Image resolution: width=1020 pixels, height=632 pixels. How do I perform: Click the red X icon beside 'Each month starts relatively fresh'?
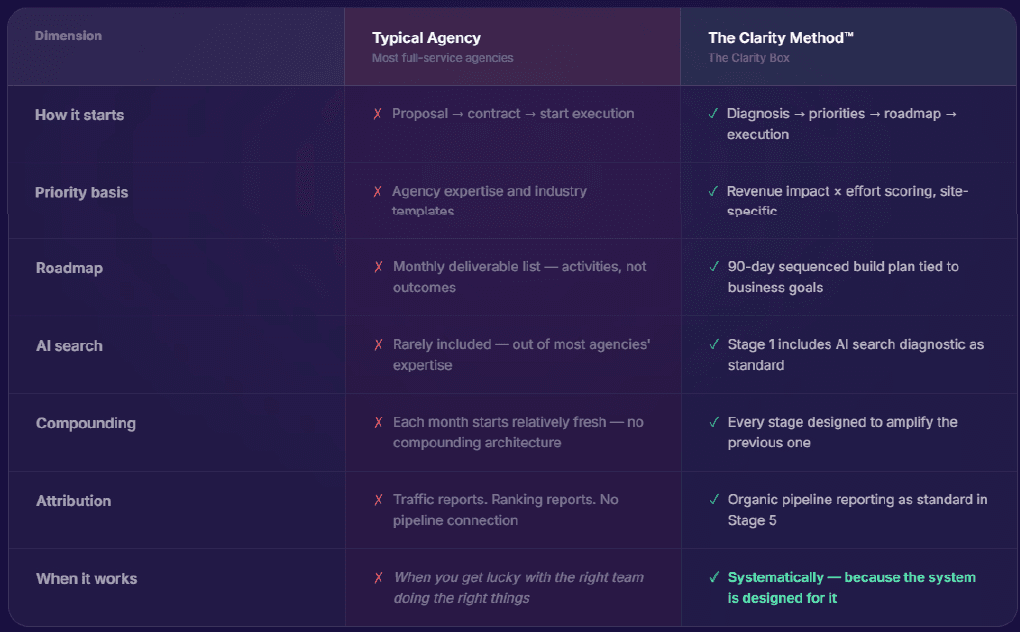(379, 423)
